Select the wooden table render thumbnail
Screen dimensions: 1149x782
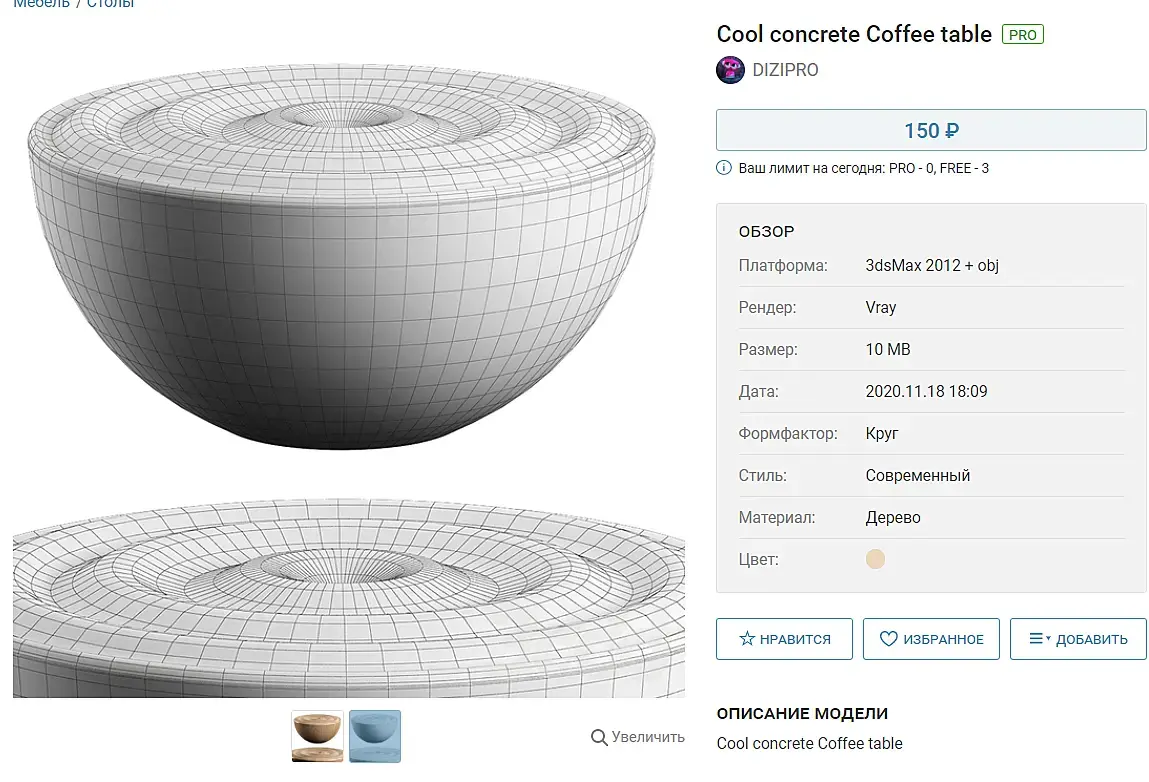(317, 736)
